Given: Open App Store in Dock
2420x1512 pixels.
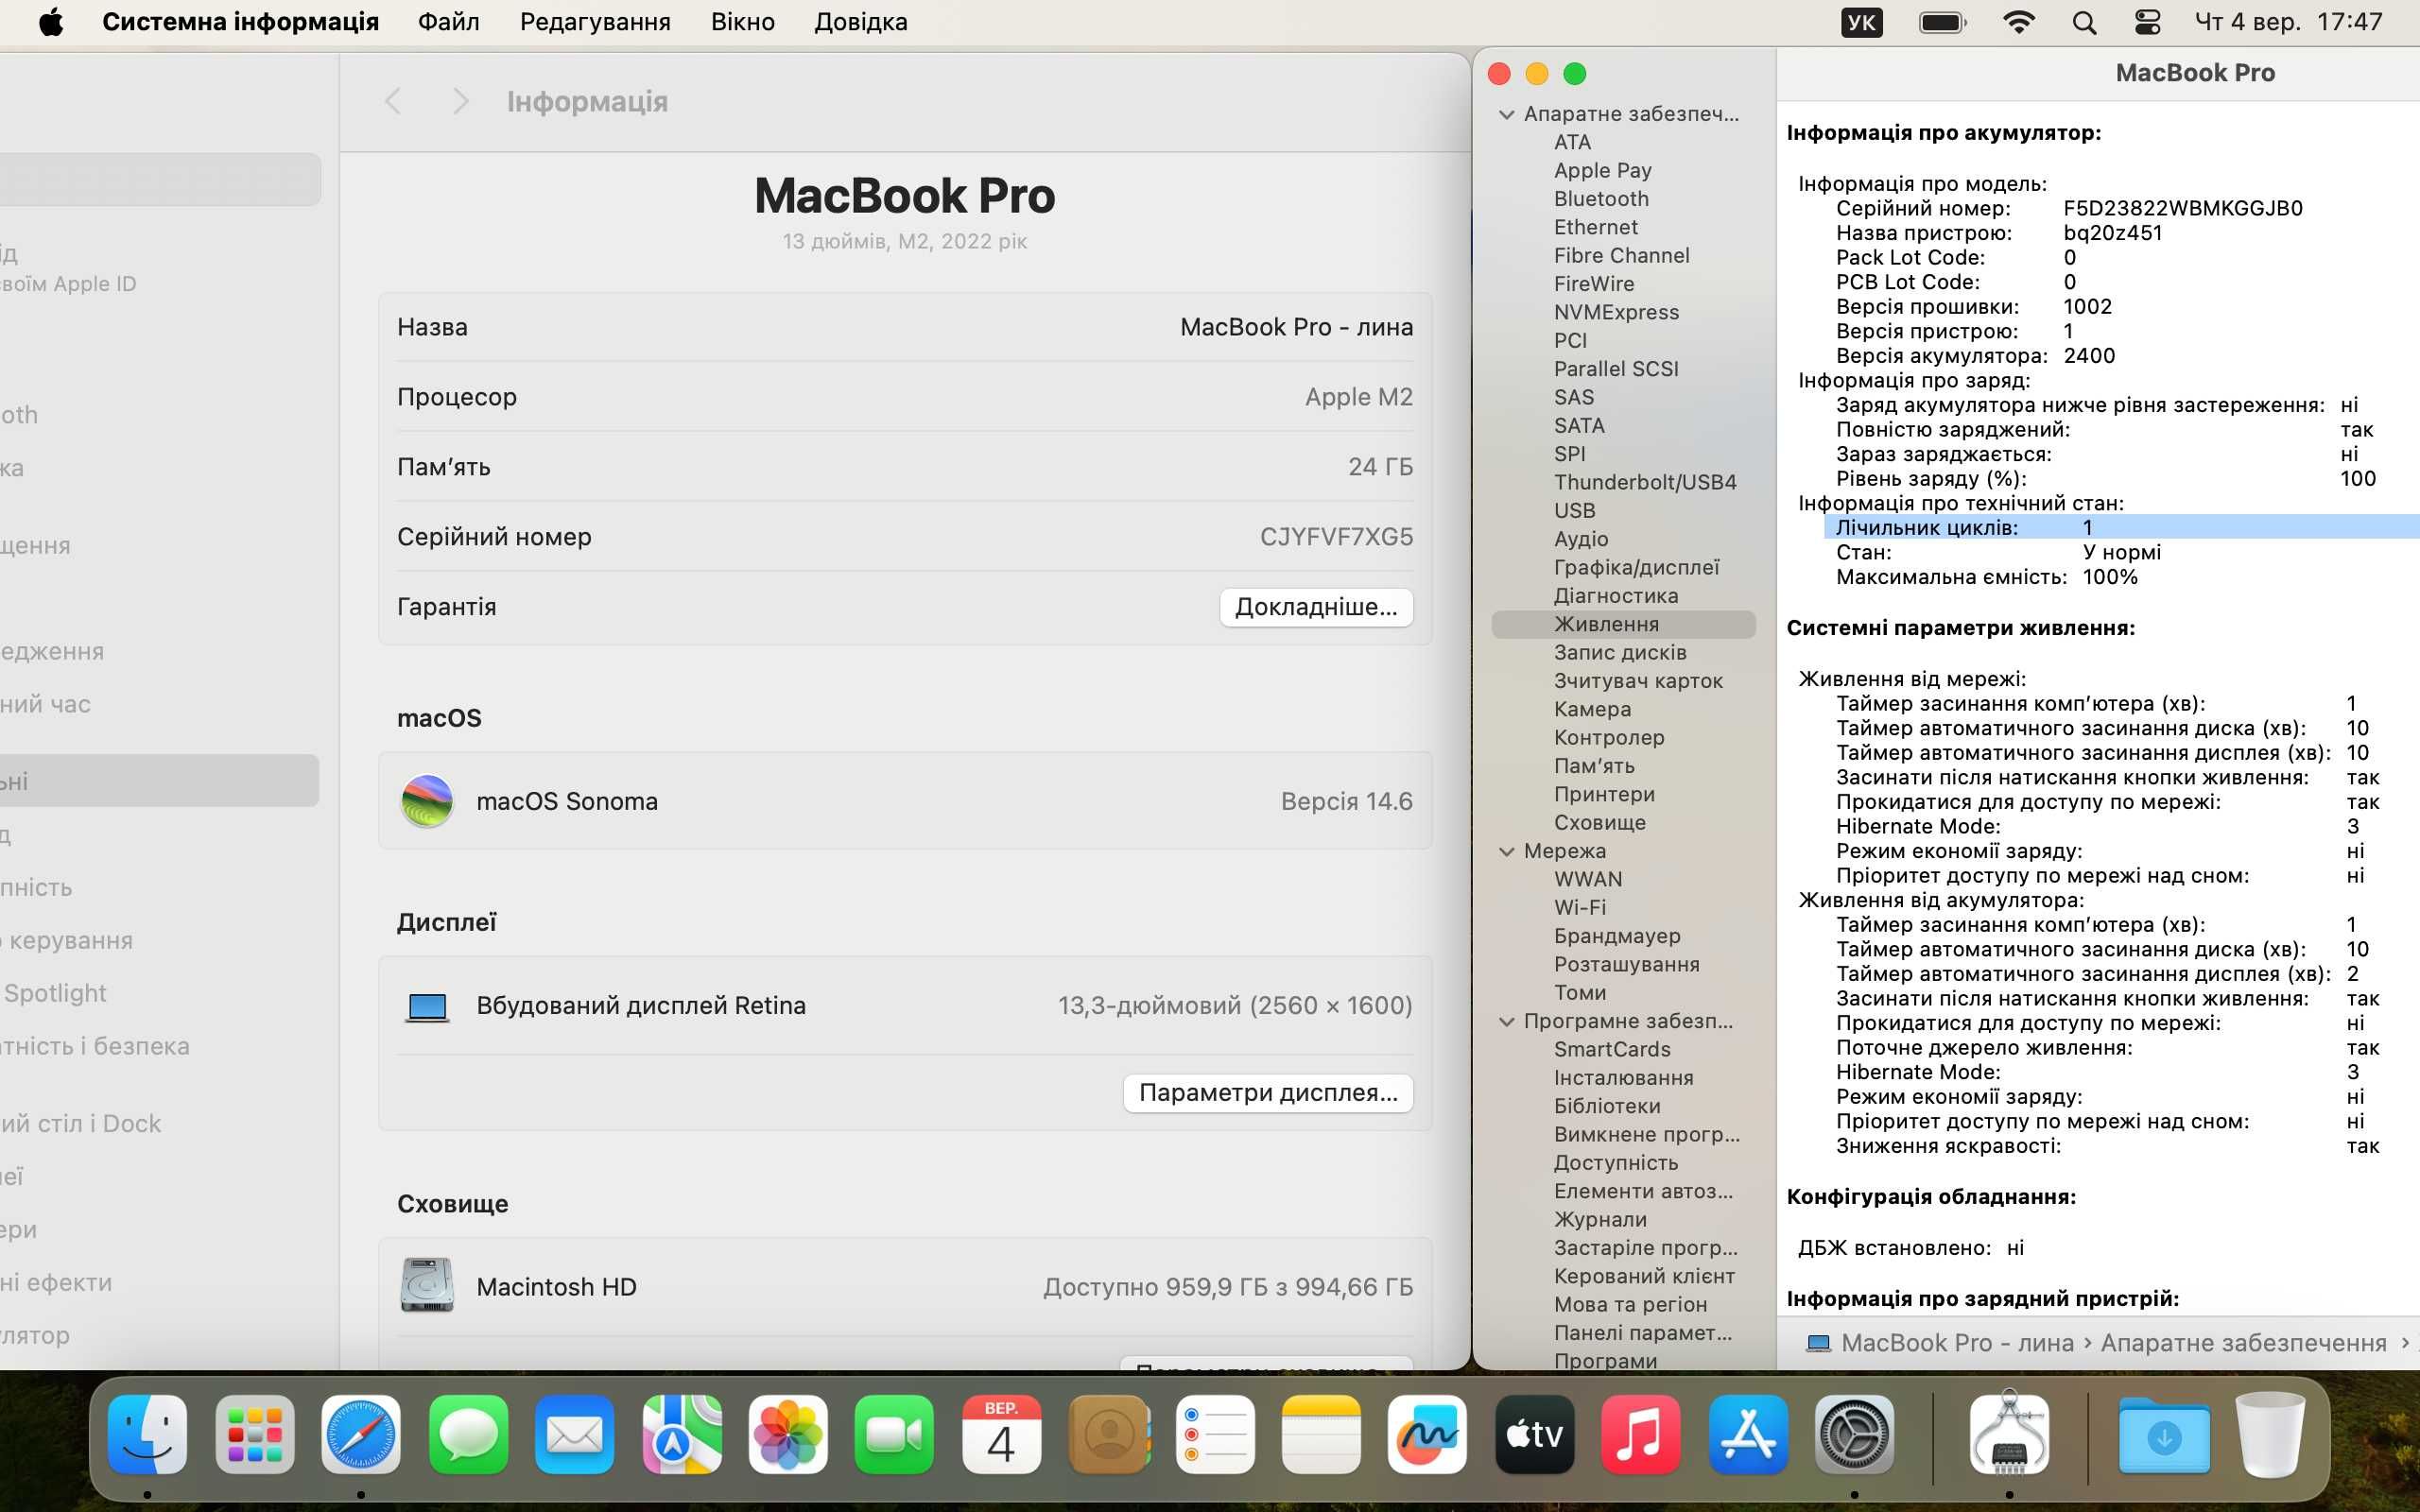Looking at the screenshot, I should pos(1748,1434).
